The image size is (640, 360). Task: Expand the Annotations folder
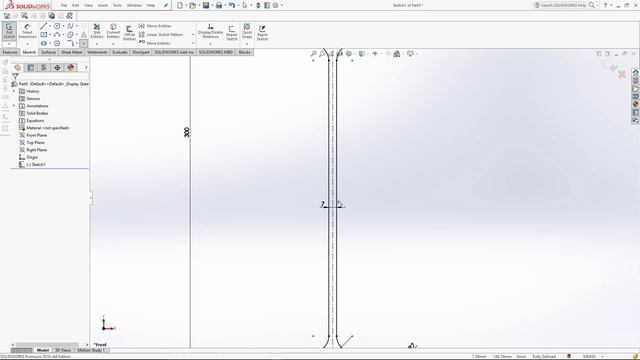[x=14, y=106]
